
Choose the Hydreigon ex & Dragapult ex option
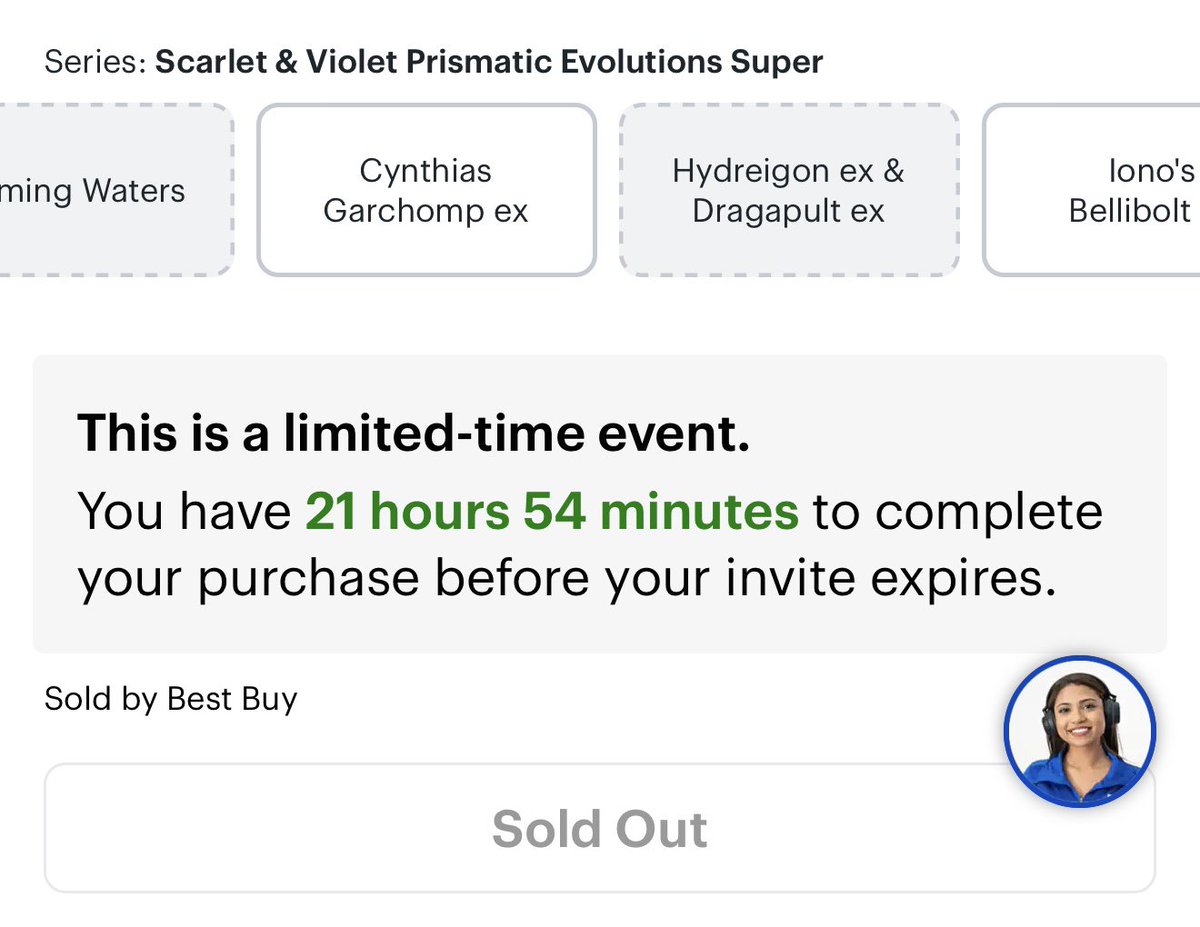[789, 190]
